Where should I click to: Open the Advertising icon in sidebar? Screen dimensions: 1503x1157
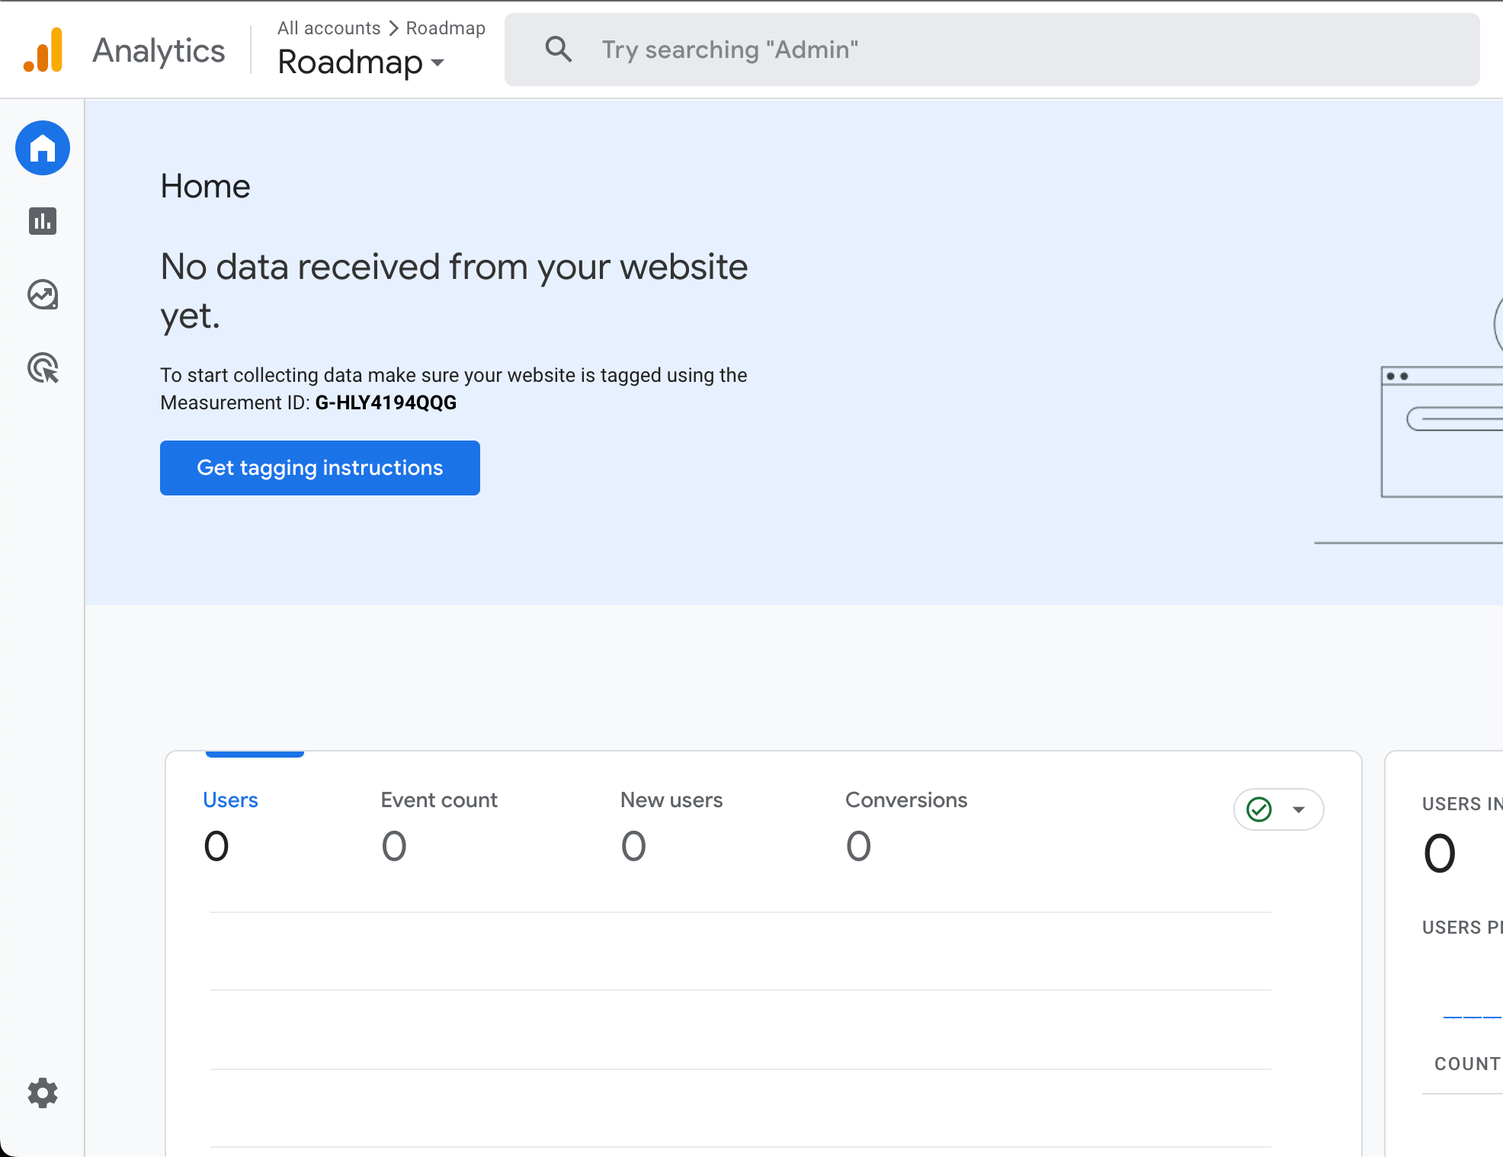43,368
